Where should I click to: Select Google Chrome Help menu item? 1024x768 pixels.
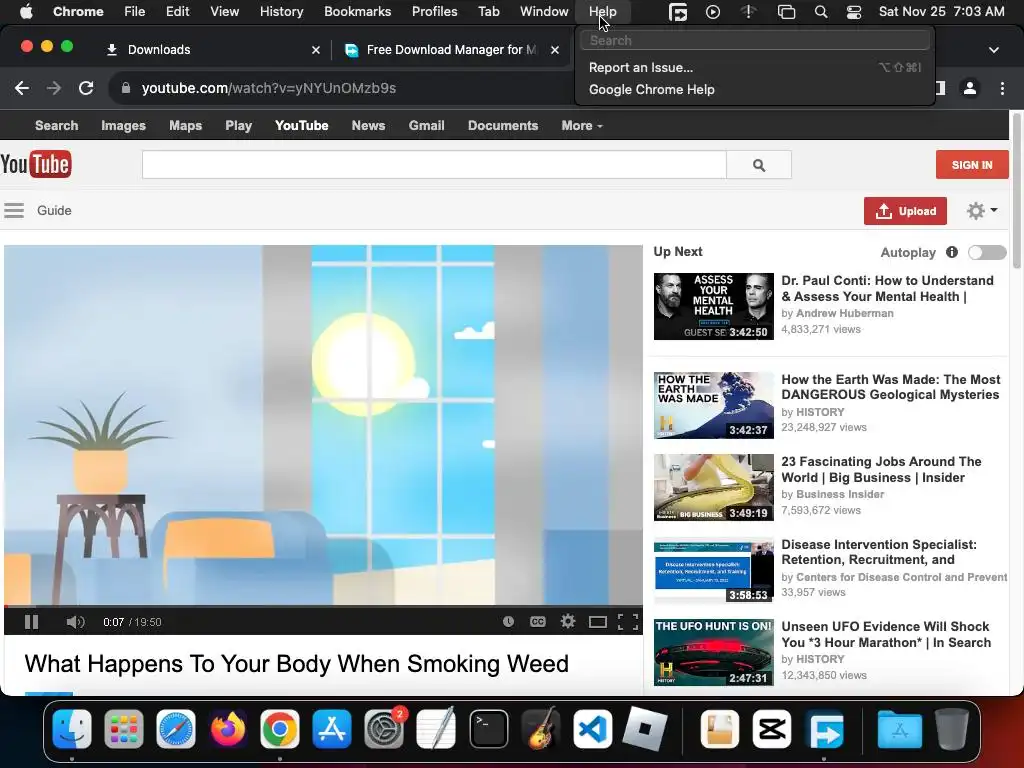tap(754, 89)
